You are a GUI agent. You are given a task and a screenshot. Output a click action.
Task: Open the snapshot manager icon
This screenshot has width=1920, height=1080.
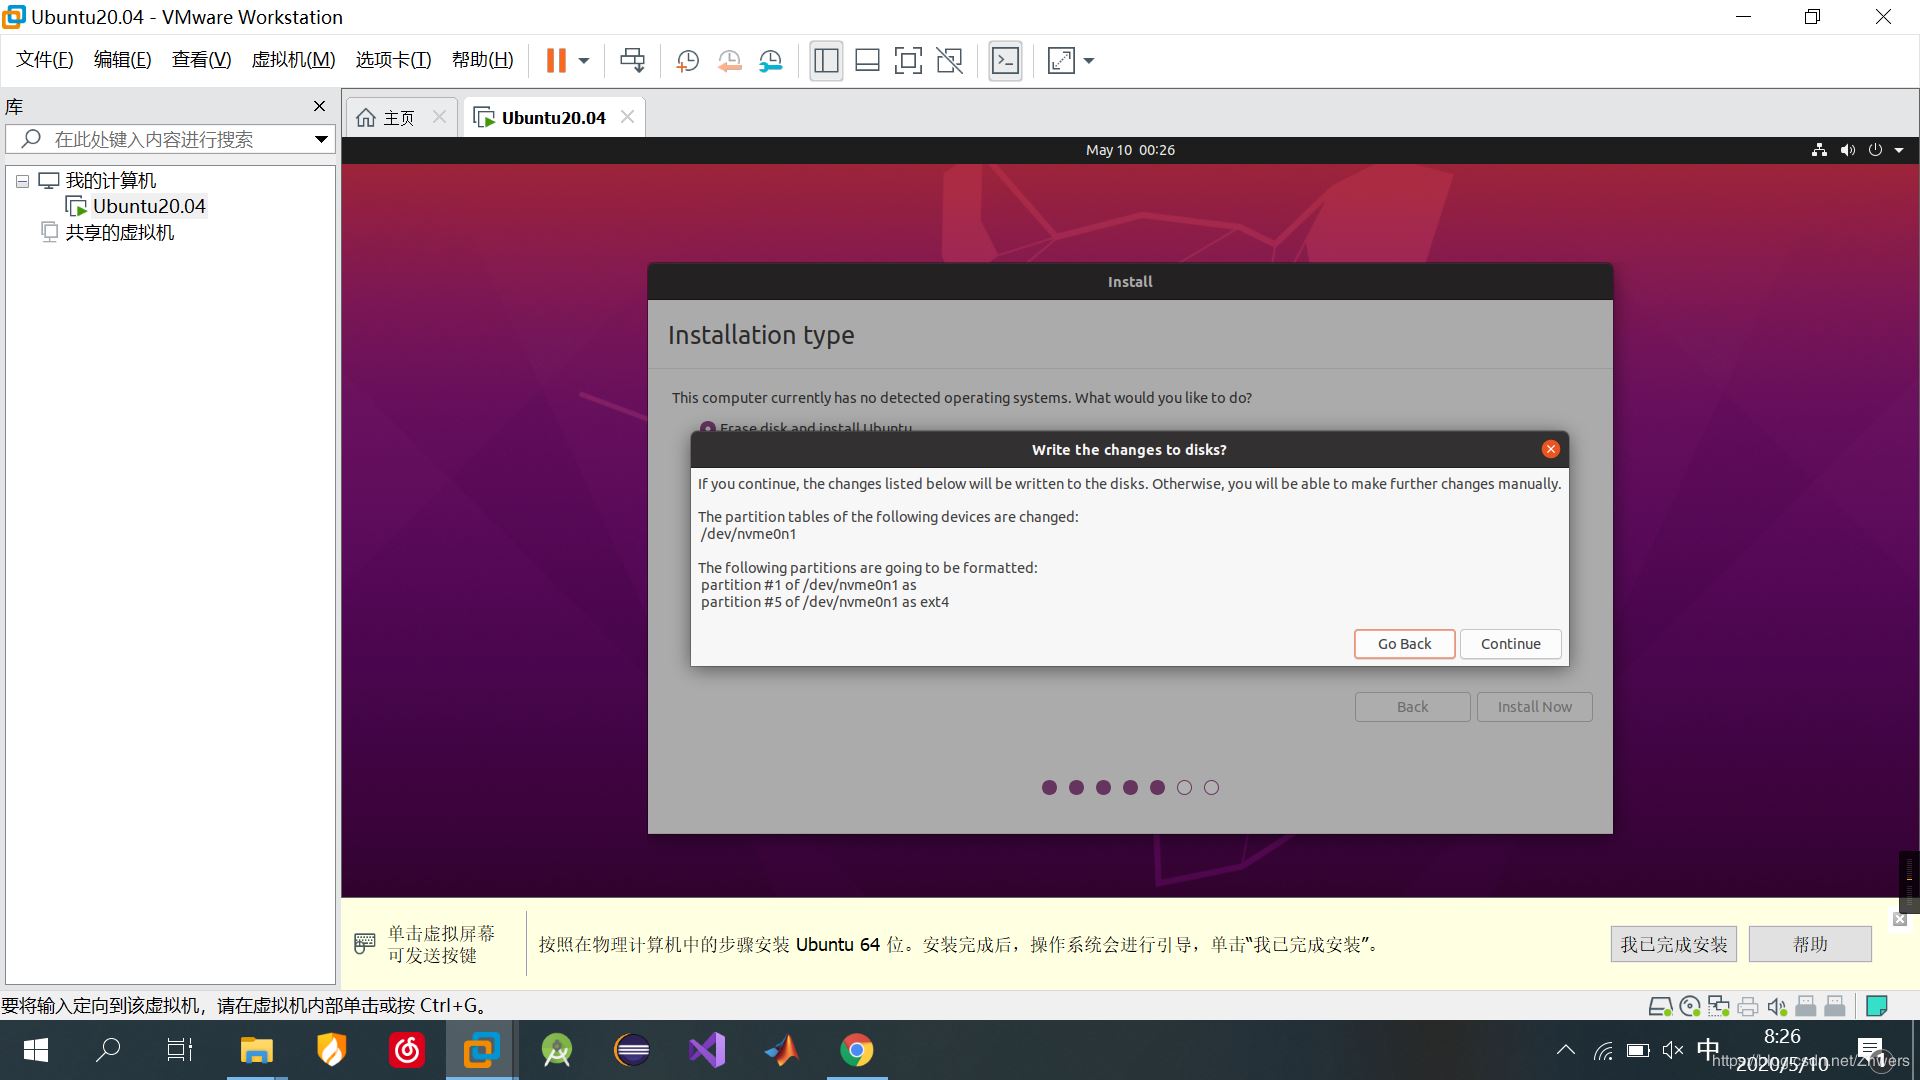coord(770,61)
